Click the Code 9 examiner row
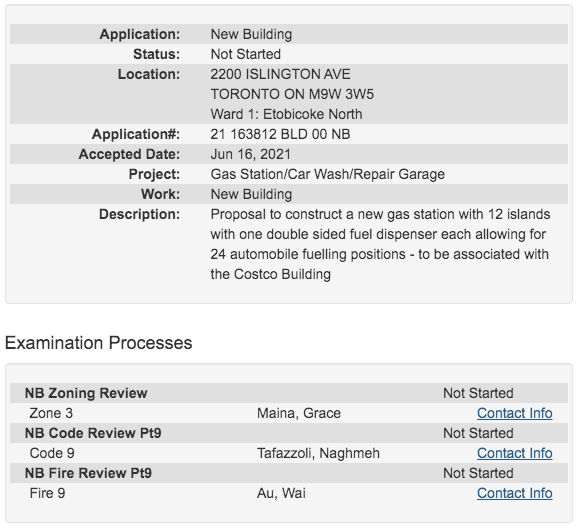577x528 pixels. pyautogui.click(x=289, y=453)
